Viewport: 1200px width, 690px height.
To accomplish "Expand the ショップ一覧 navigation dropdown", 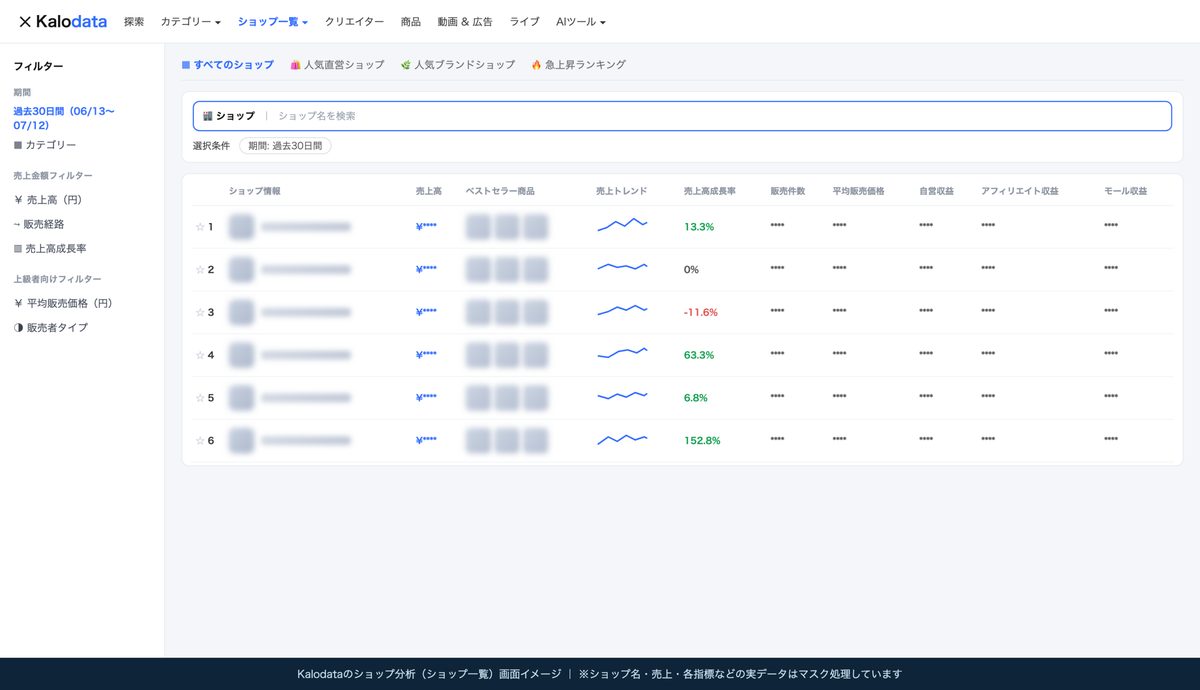I will (x=273, y=21).
